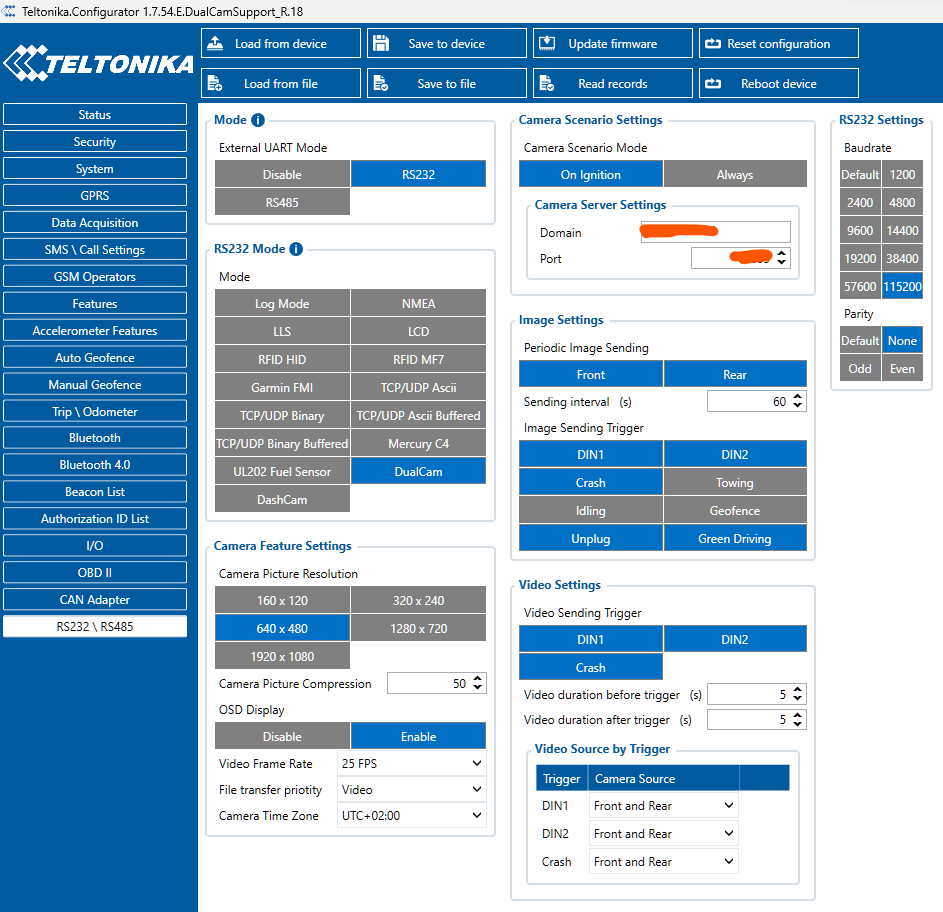Click the Camera Picture Compression value field

click(437, 683)
